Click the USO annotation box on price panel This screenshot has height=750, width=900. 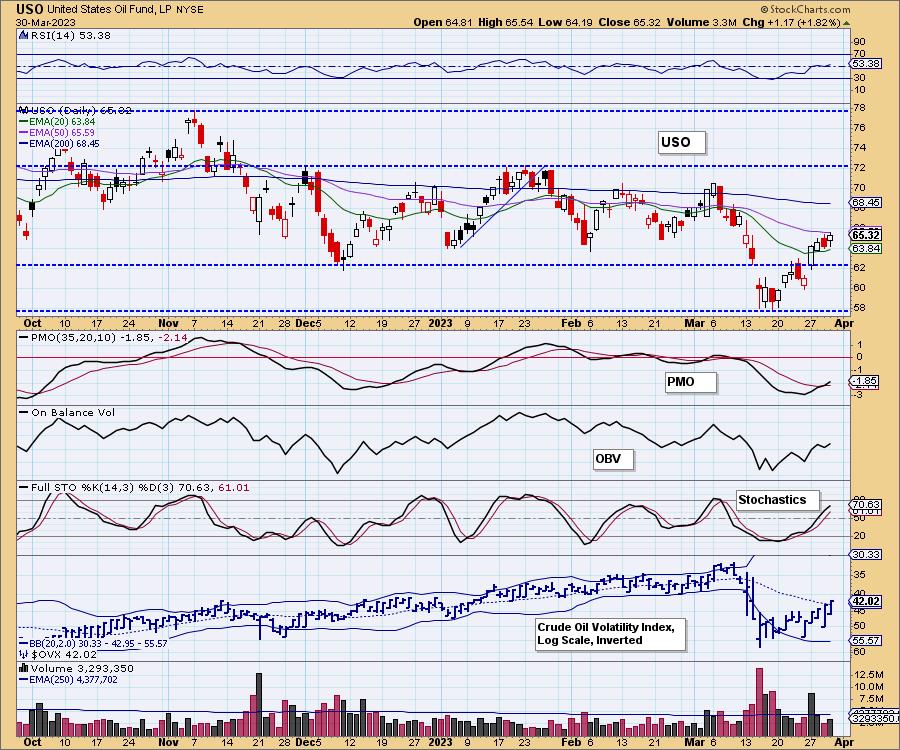682,142
